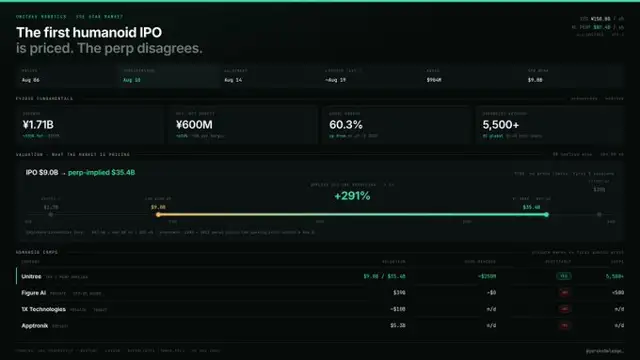Click Unitree's "~$250M" revenue cell
Image resolution: width=640 pixels, height=360 pixels.
click(x=487, y=276)
